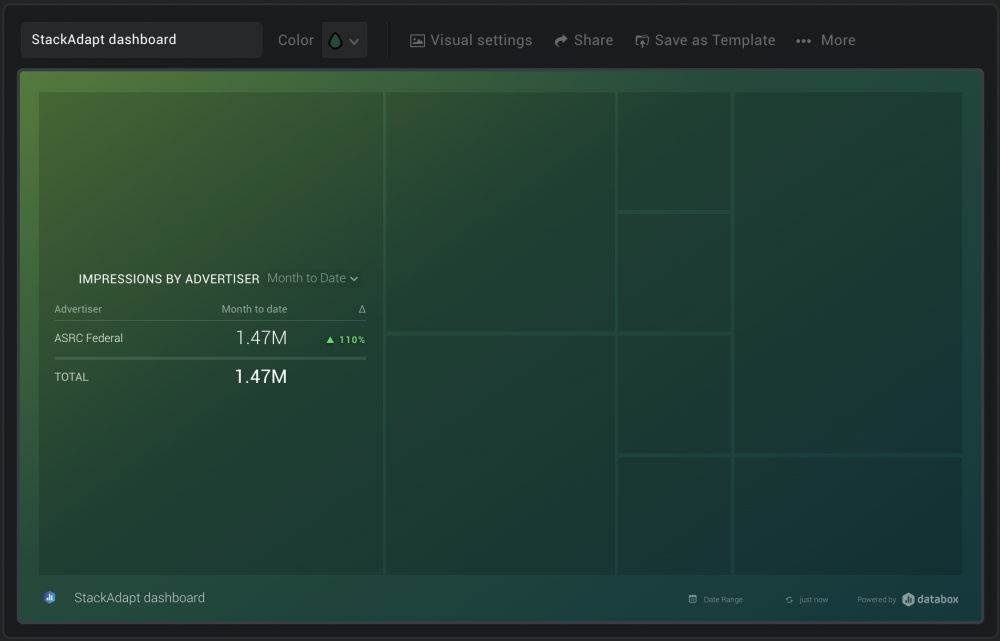This screenshot has height=641, width=1000.
Task: Click the StackAdapt dashboard title field
Action: 141,39
